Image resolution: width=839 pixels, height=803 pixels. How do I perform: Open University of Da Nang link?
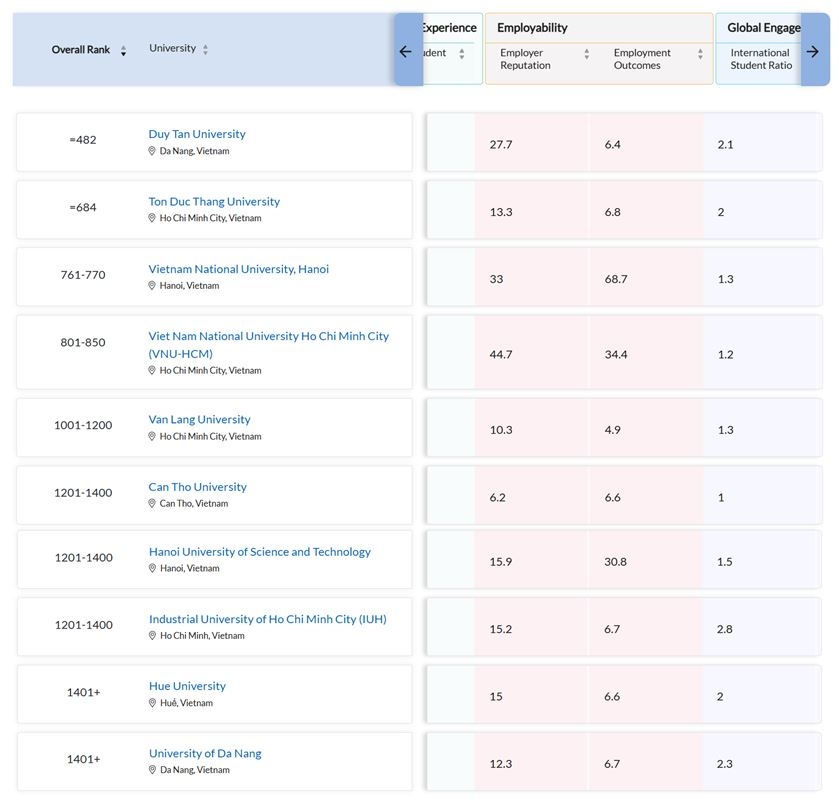(205, 753)
